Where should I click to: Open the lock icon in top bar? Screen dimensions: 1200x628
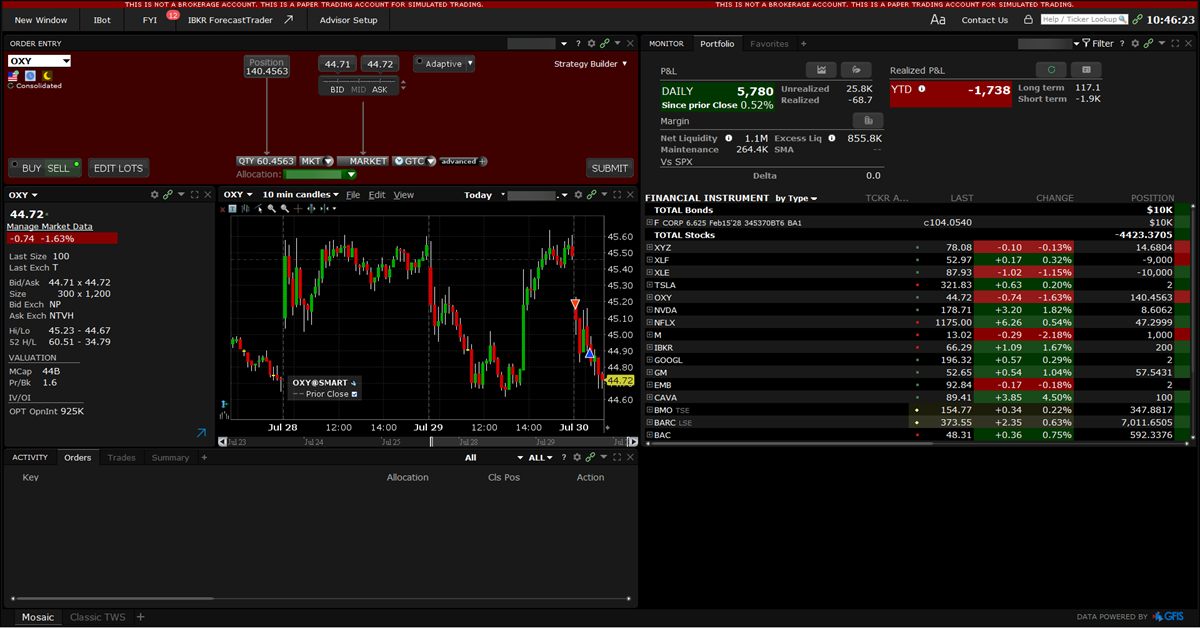(1028, 20)
